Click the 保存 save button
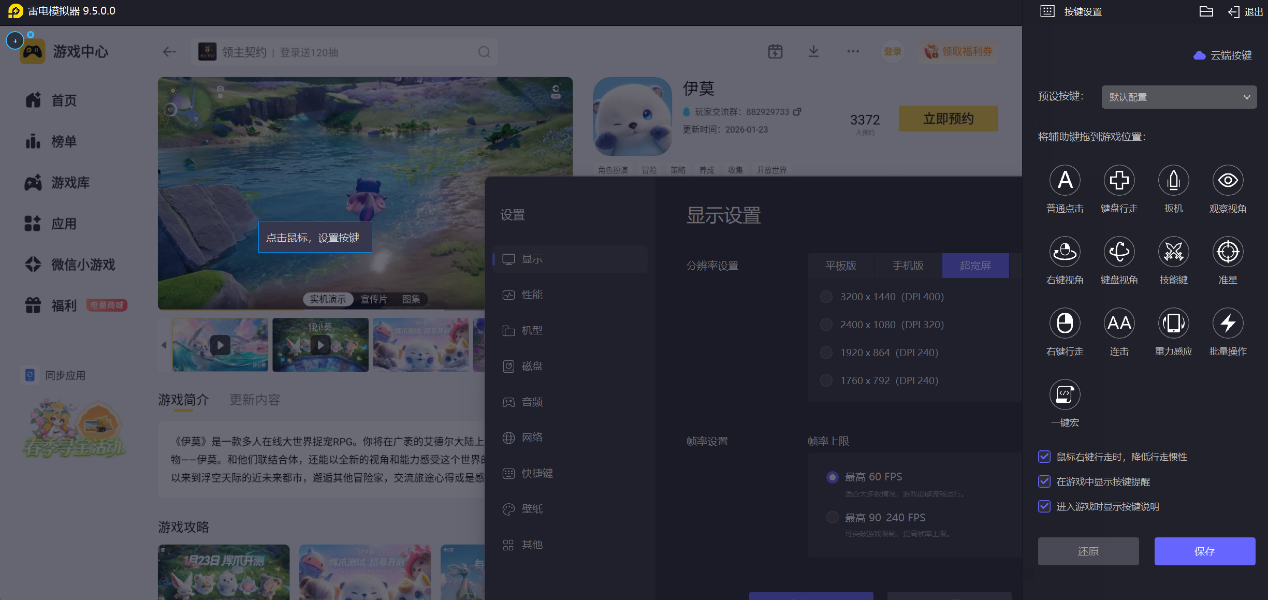 point(1205,551)
